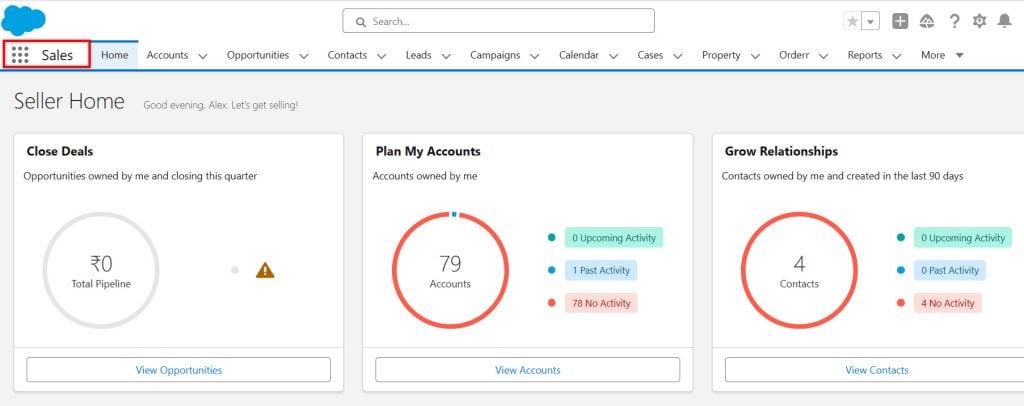Click the Plan My Accounts card title

pyautogui.click(x=428, y=151)
